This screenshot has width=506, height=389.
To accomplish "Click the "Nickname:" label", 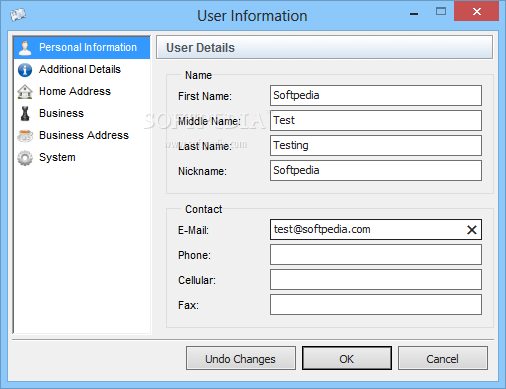I will [202, 171].
